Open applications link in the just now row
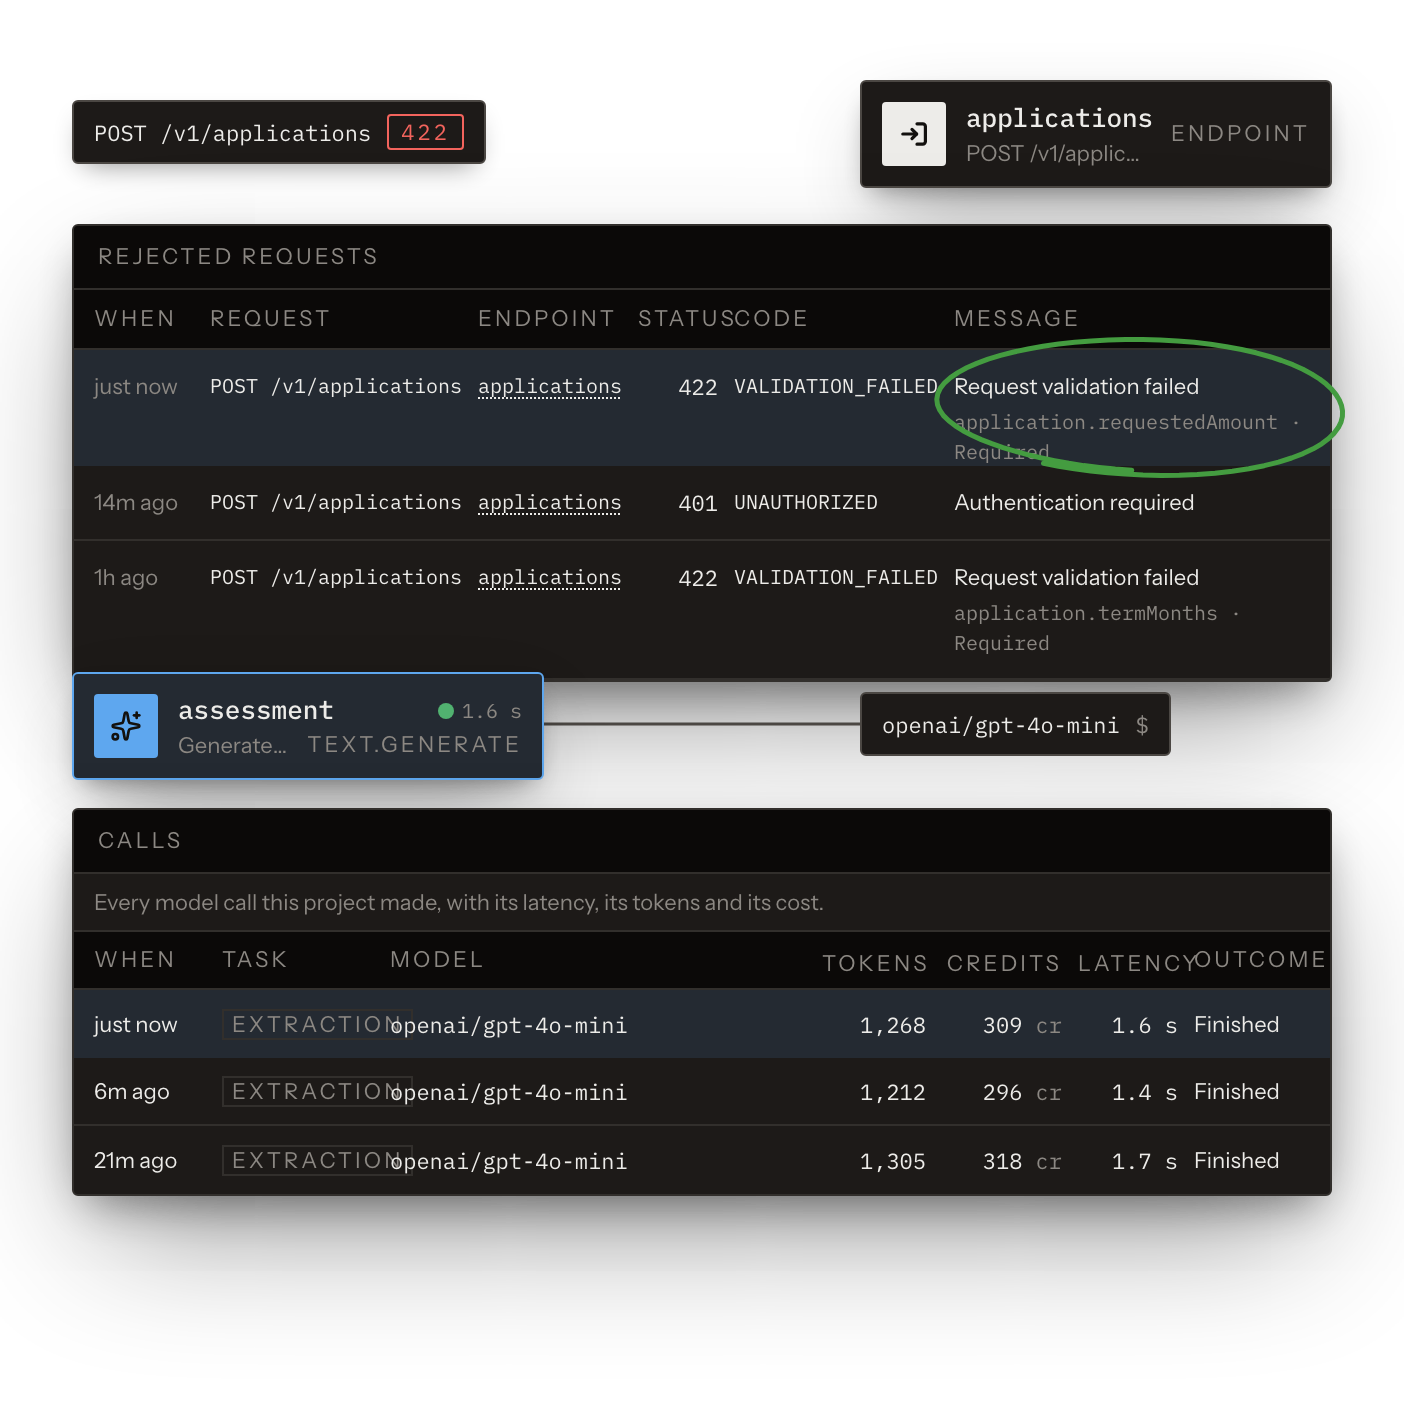This screenshot has height=1404, width=1404. click(x=549, y=387)
